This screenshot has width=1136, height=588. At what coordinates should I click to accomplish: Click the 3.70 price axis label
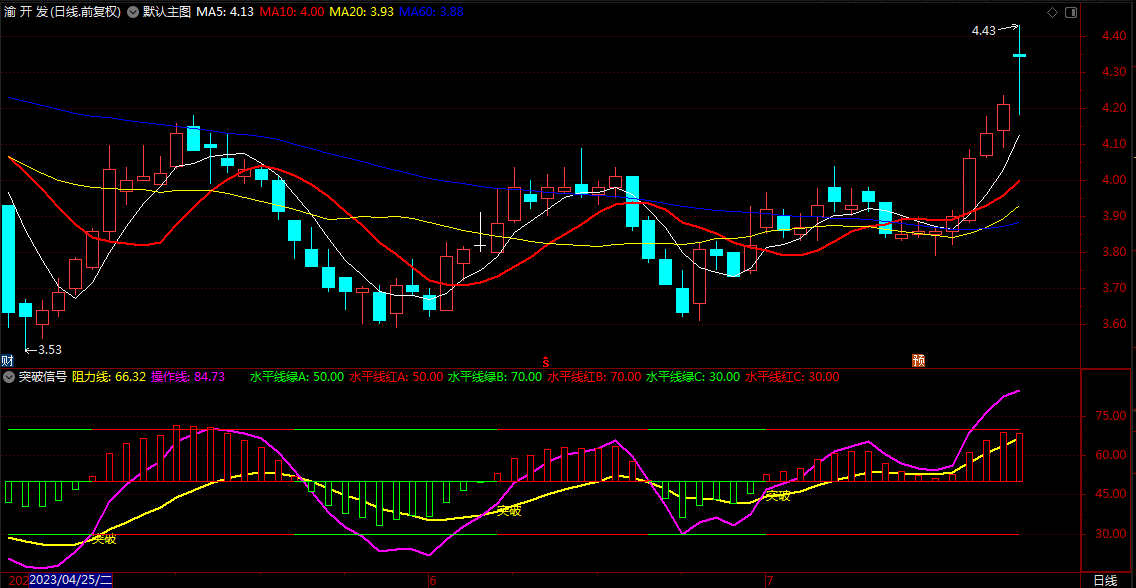pos(1112,287)
